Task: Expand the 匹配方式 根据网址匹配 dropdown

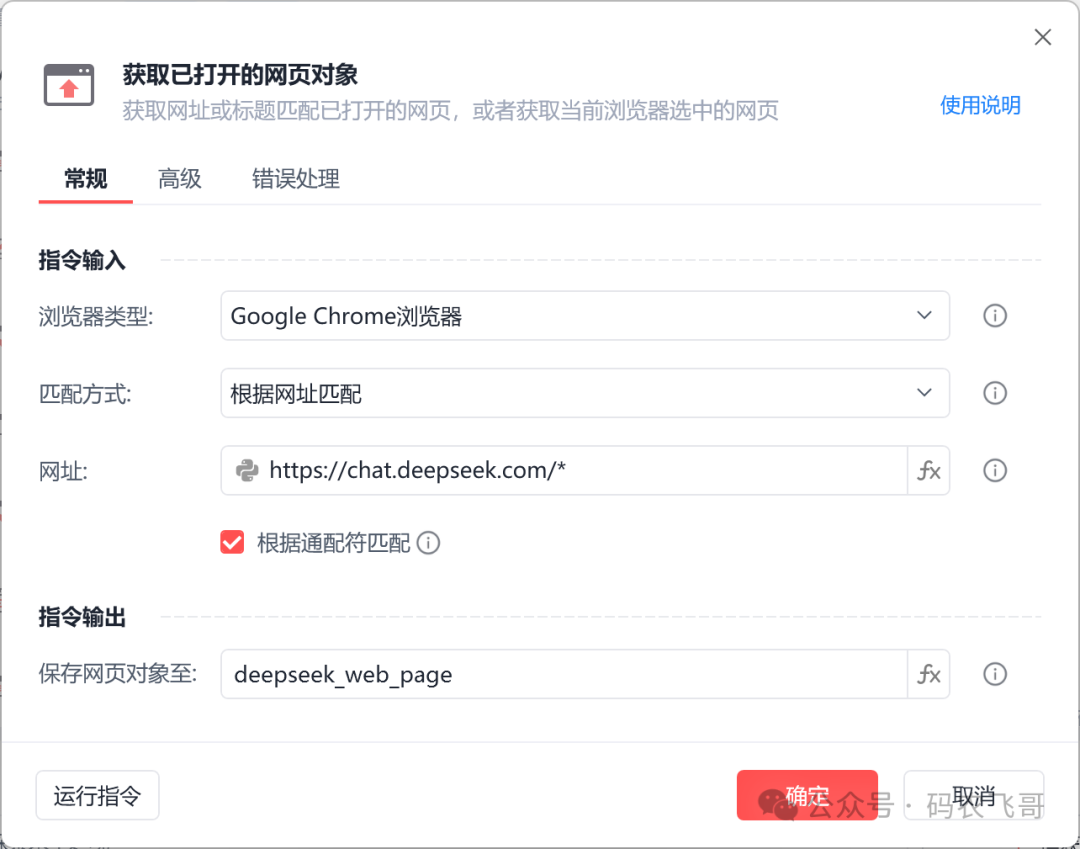Action: 585,393
